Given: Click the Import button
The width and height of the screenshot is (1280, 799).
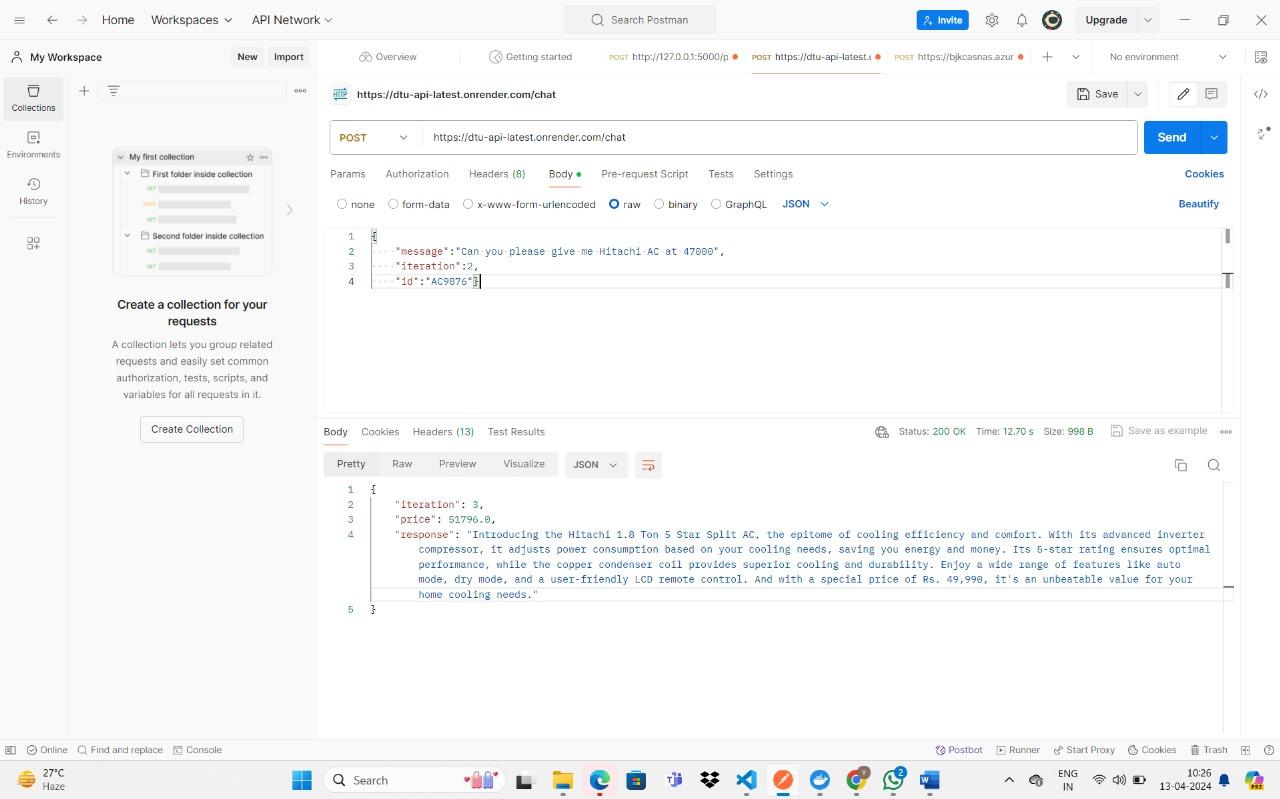Looking at the screenshot, I should pyautogui.click(x=289, y=57).
